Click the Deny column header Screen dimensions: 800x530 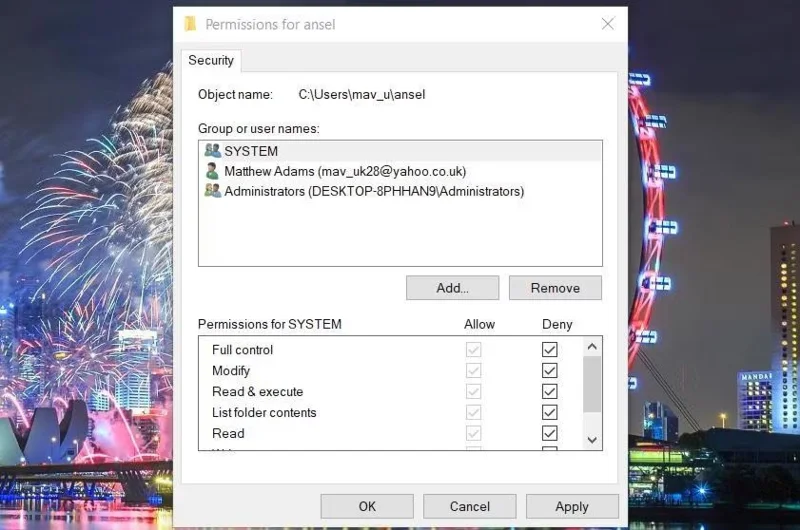pos(557,324)
